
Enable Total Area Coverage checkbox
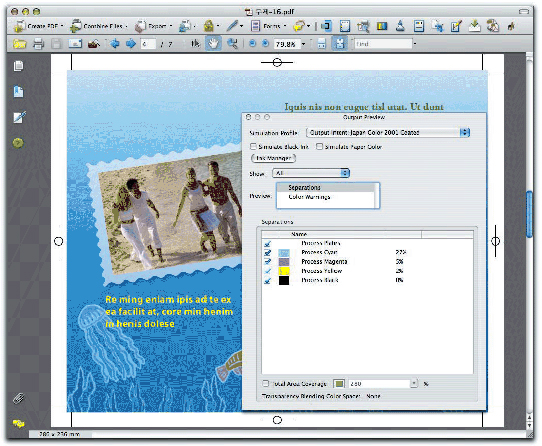pyautogui.click(x=265, y=383)
